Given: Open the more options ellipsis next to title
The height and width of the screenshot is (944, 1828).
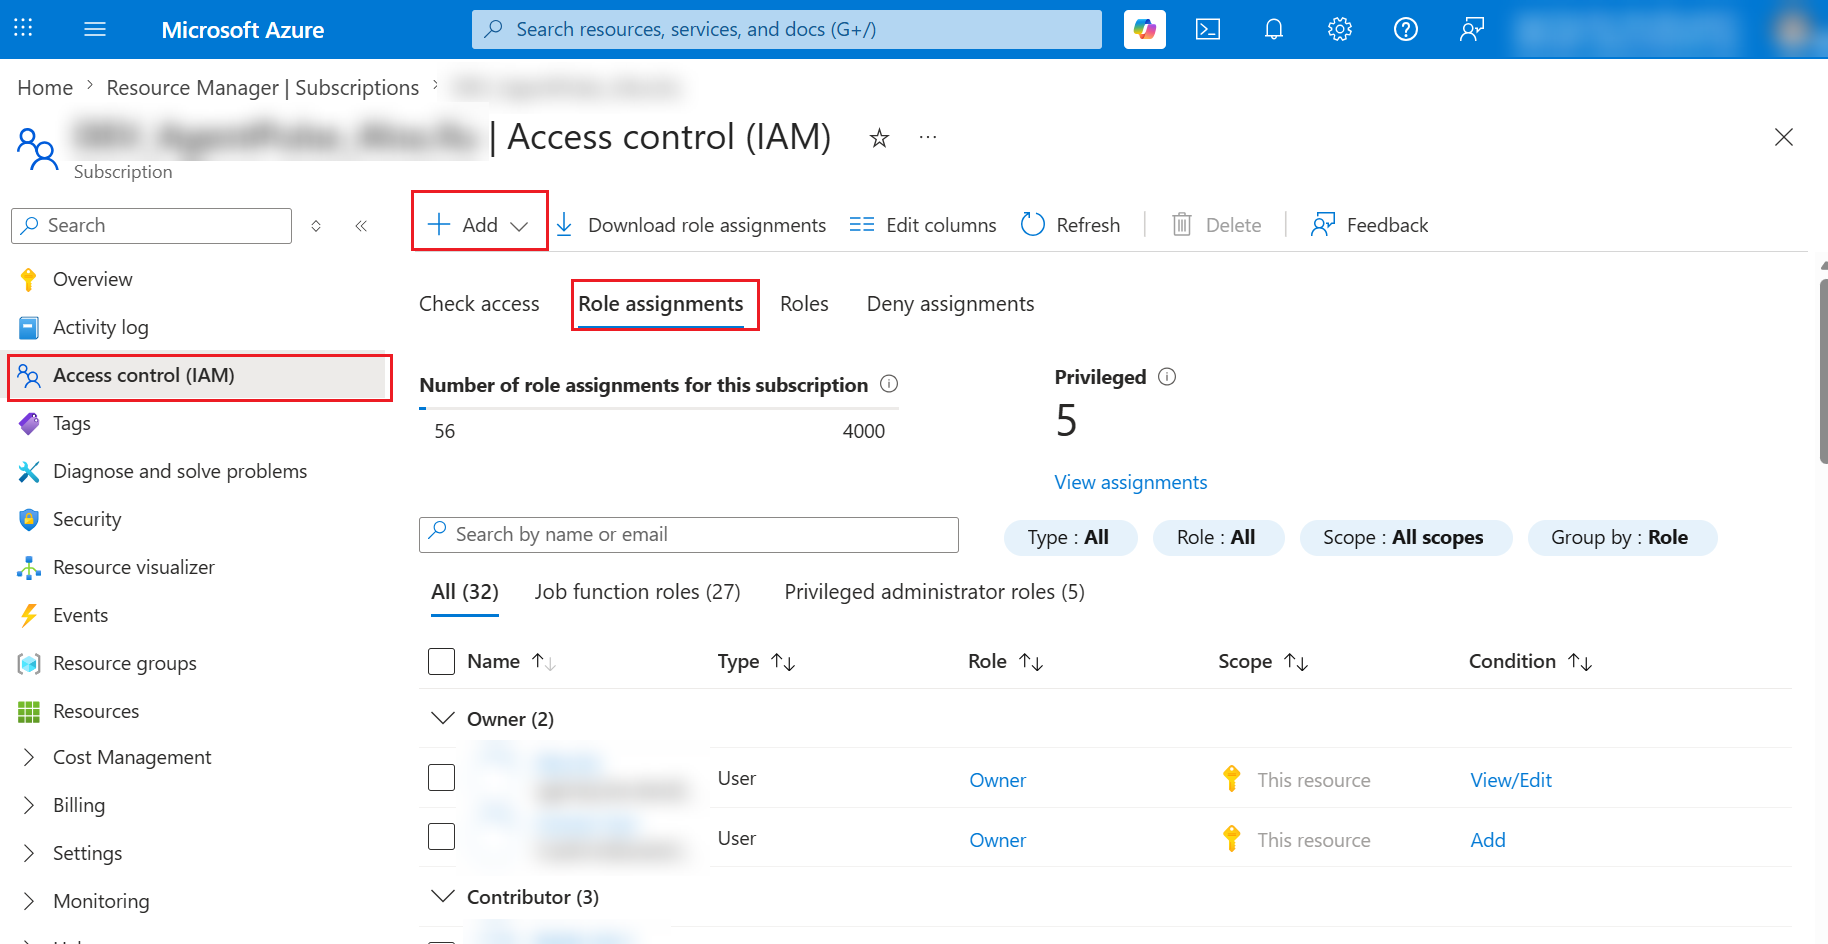Looking at the screenshot, I should pyautogui.click(x=928, y=137).
